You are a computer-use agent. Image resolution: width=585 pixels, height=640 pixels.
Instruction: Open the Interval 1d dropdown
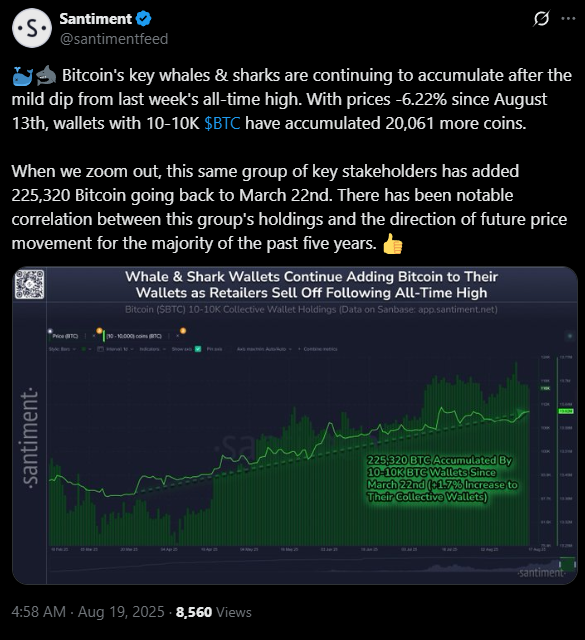click(116, 349)
